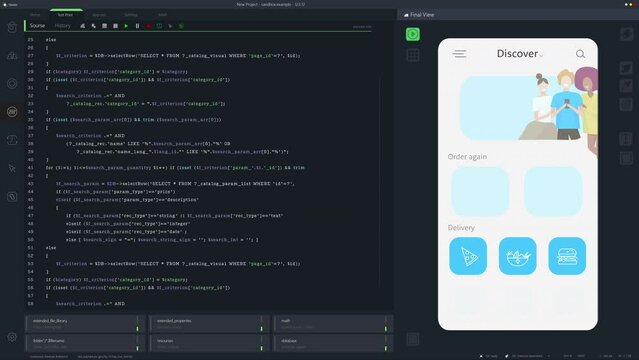This screenshot has width=639, height=360.
Task: Pause execution with the pause icon in the Source toolbar
Action: tap(137, 26)
